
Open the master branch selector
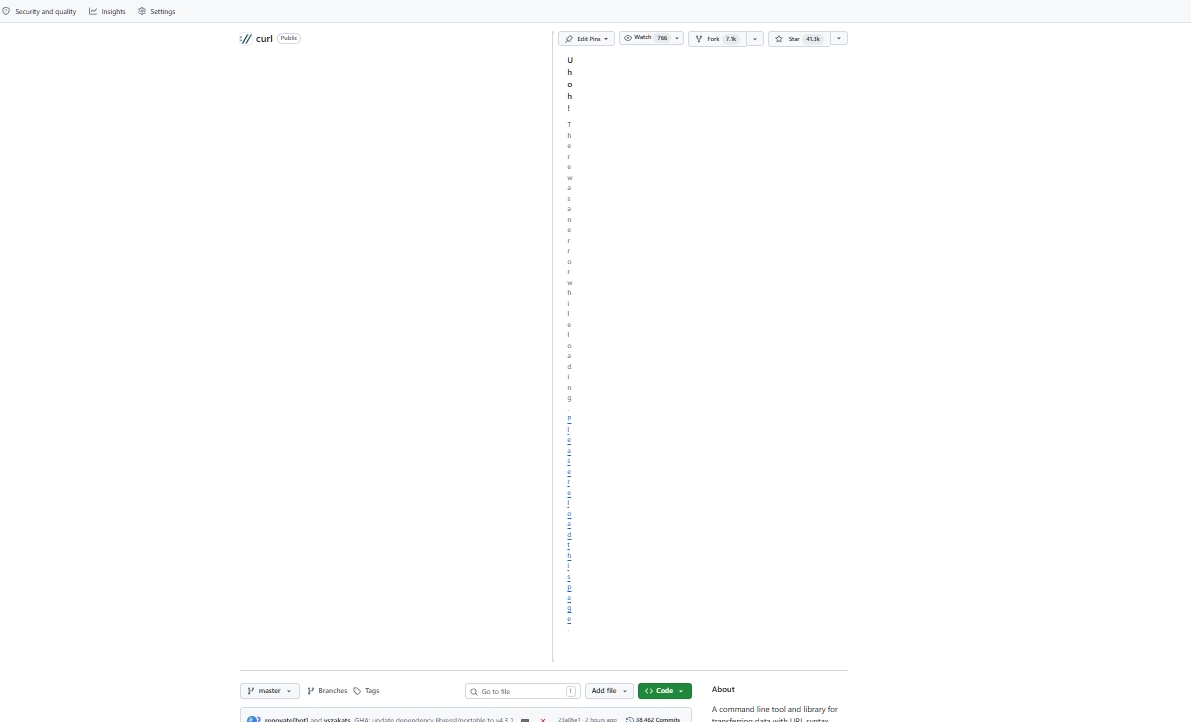(269, 690)
